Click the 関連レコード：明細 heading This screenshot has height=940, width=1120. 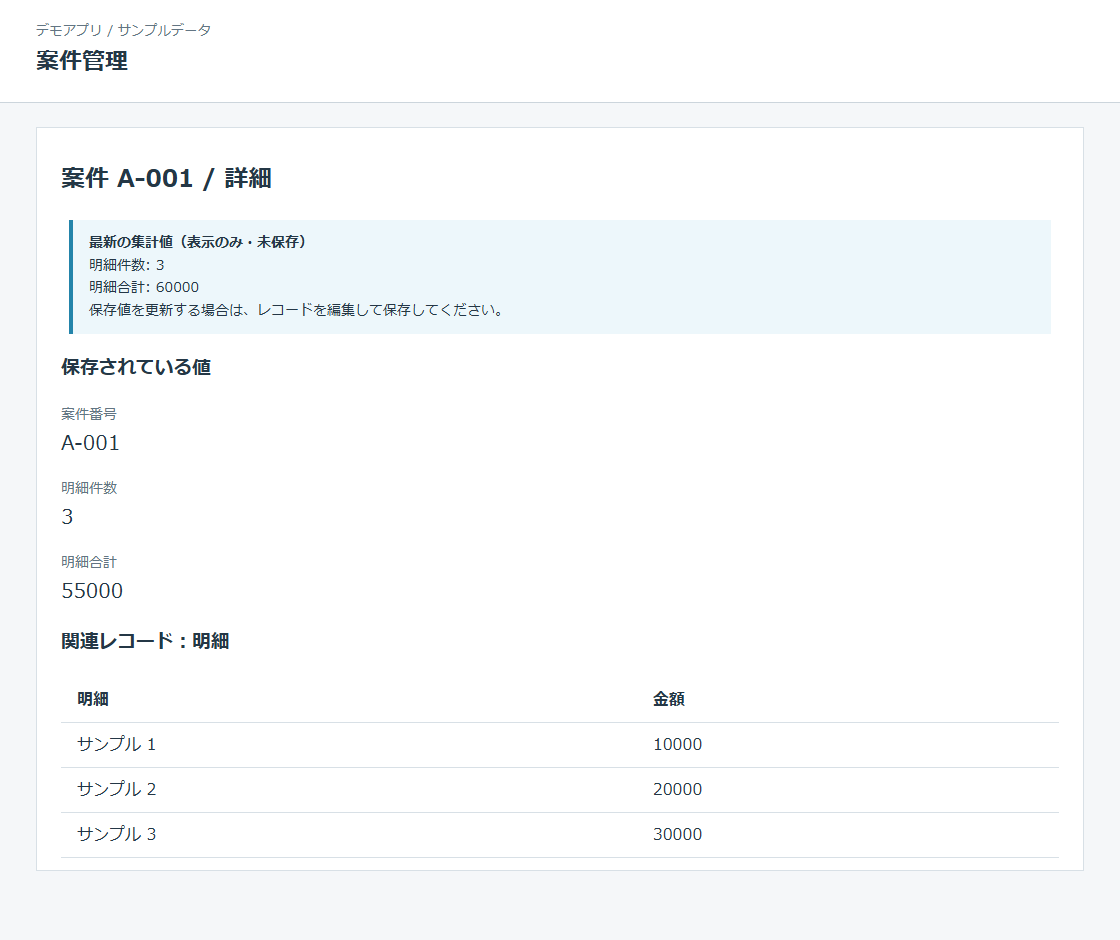pos(145,641)
